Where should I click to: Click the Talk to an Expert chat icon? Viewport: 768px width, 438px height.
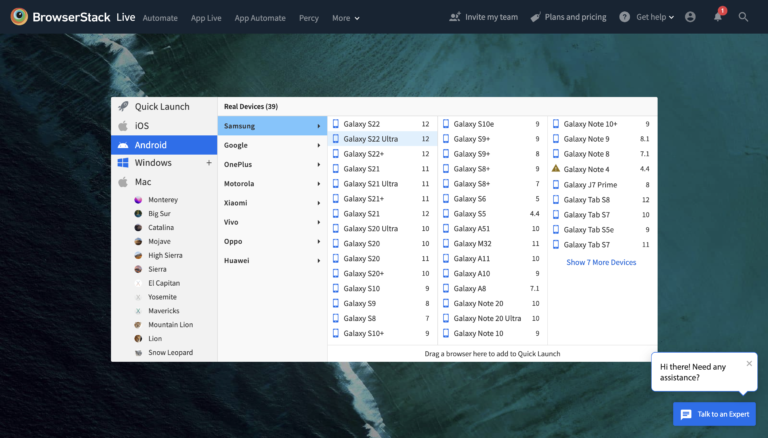[686, 414]
